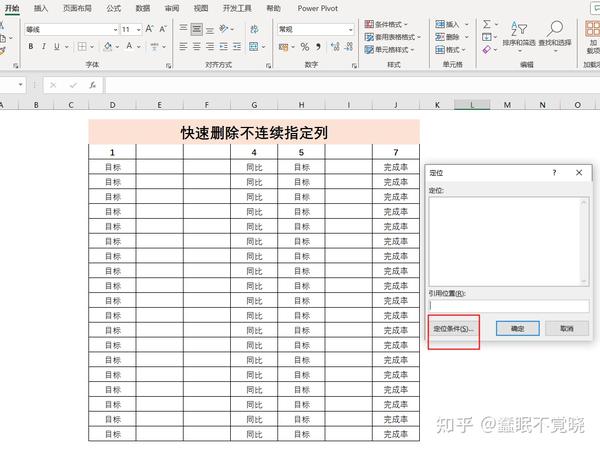Click the text orientation icon

pyautogui.click(x=224, y=29)
